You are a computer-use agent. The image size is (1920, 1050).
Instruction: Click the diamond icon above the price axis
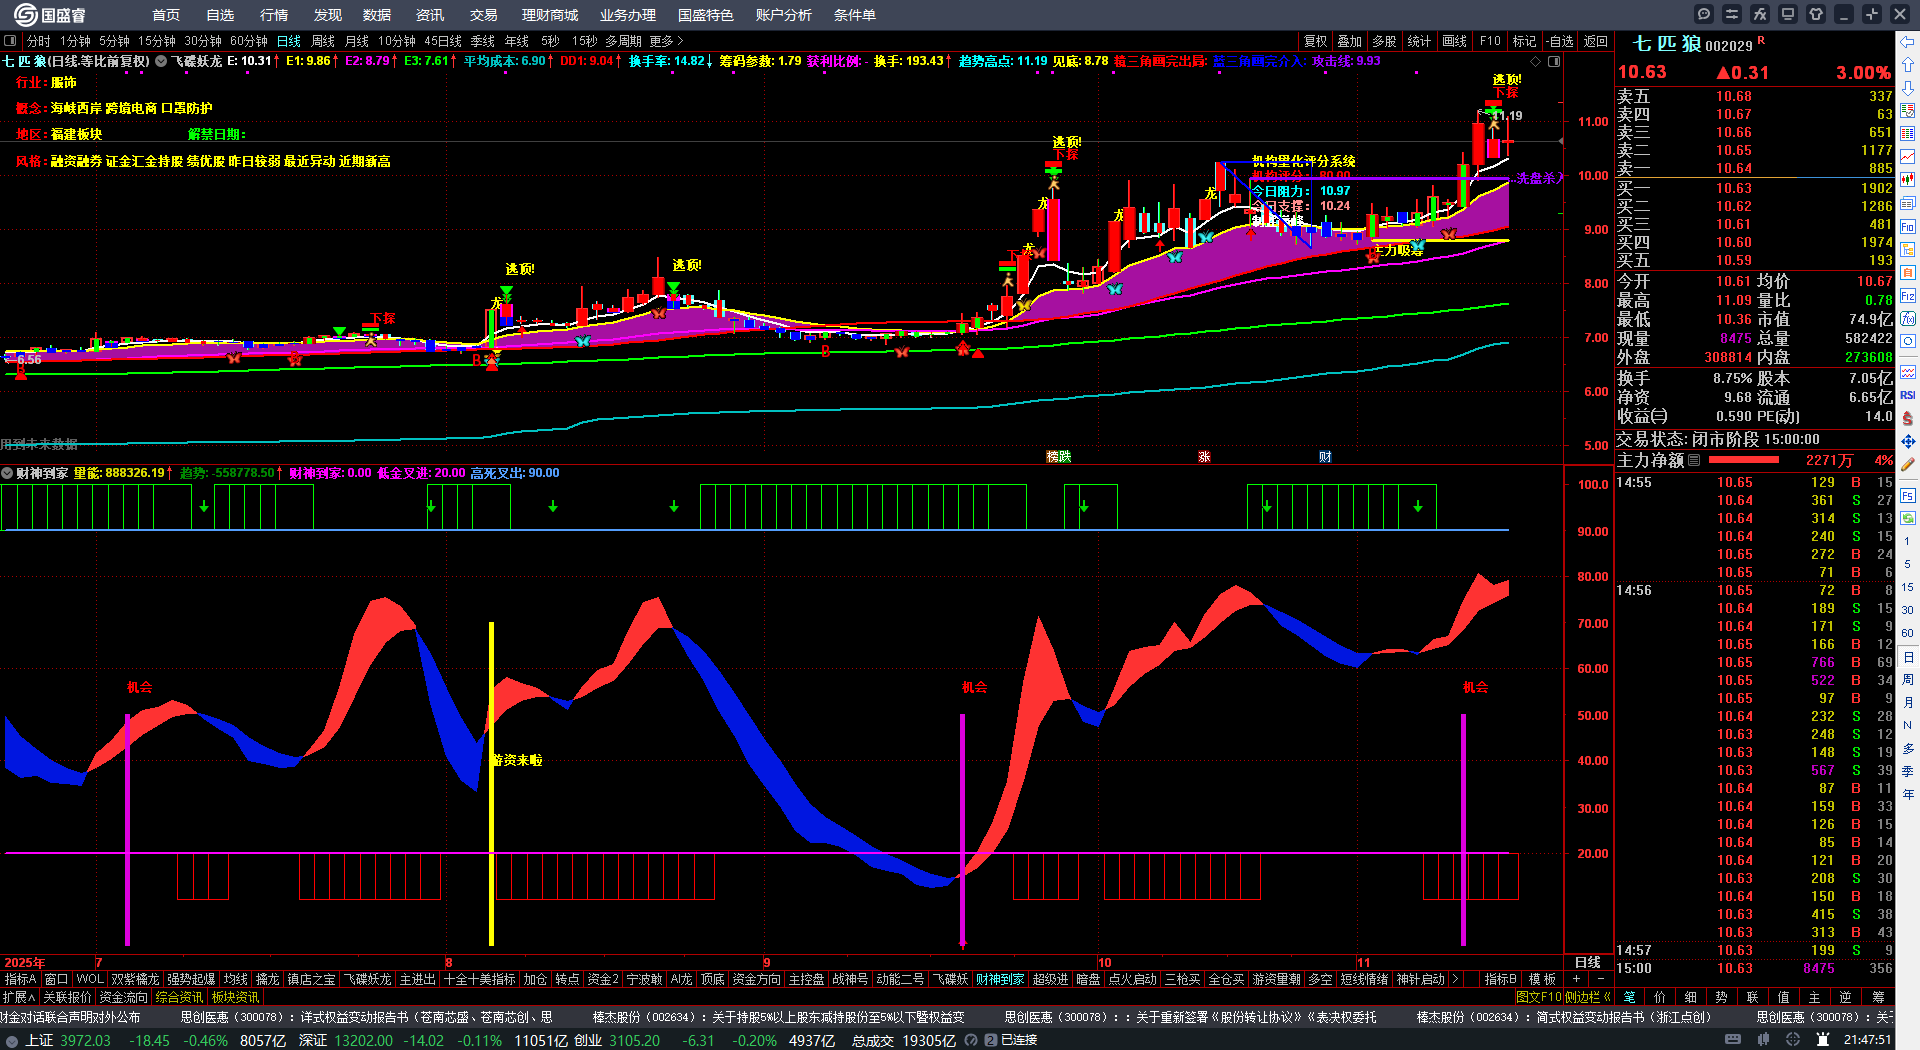point(1536,61)
